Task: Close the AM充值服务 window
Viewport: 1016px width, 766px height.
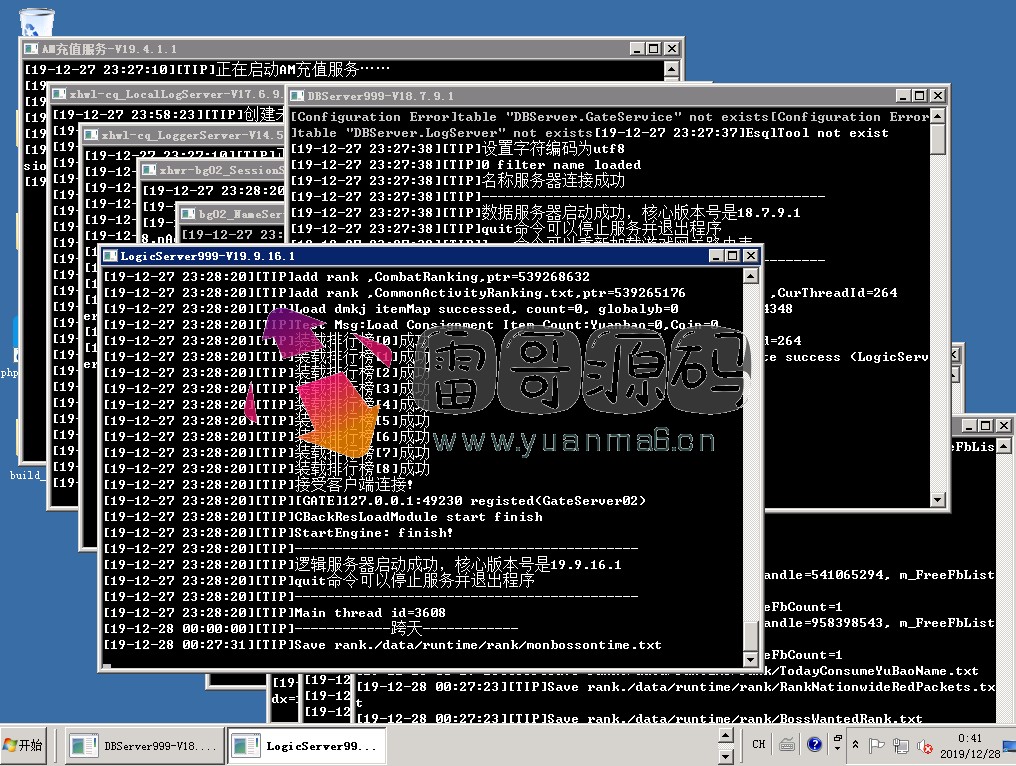Action: (672, 49)
